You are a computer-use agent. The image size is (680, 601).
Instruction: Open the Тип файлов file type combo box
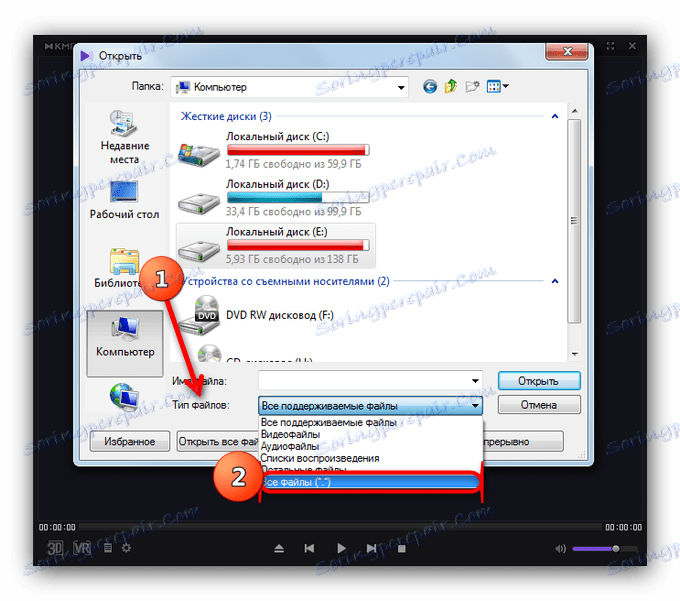pyautogui.click(x=370, y=406)
